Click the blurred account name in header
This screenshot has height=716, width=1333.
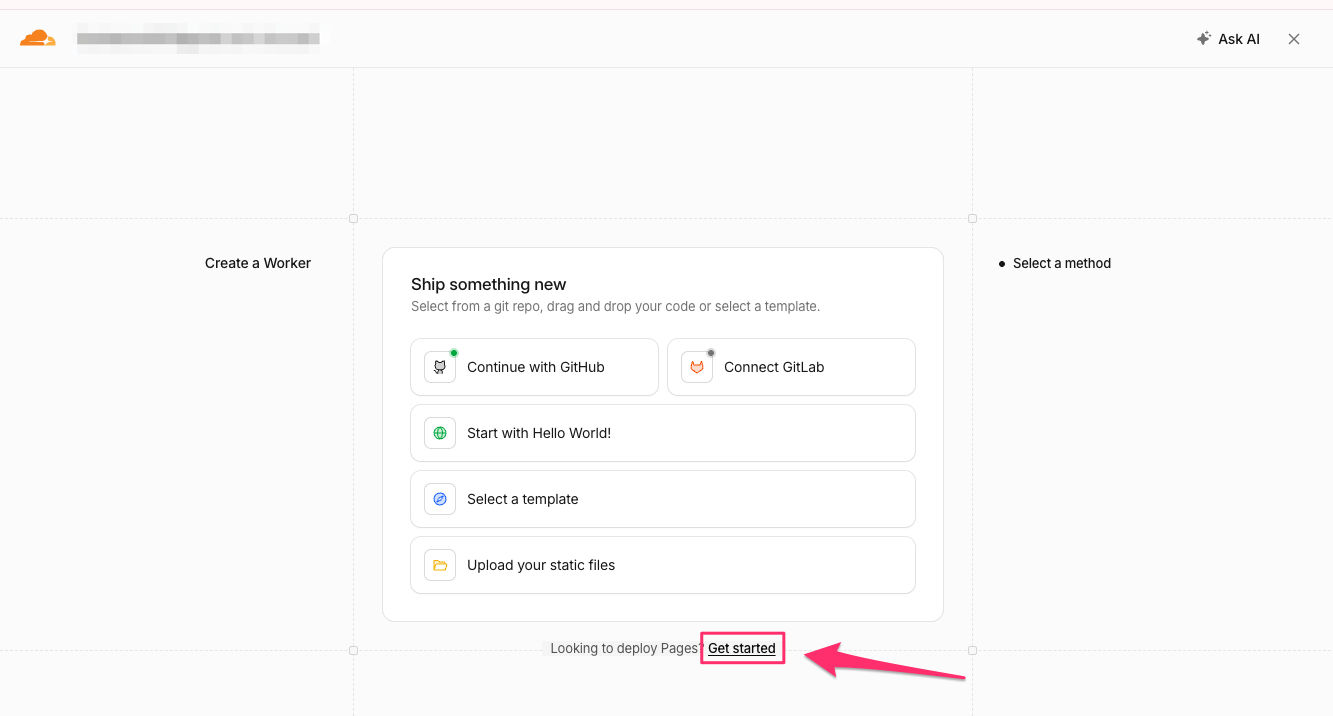(x=198, y=39)
